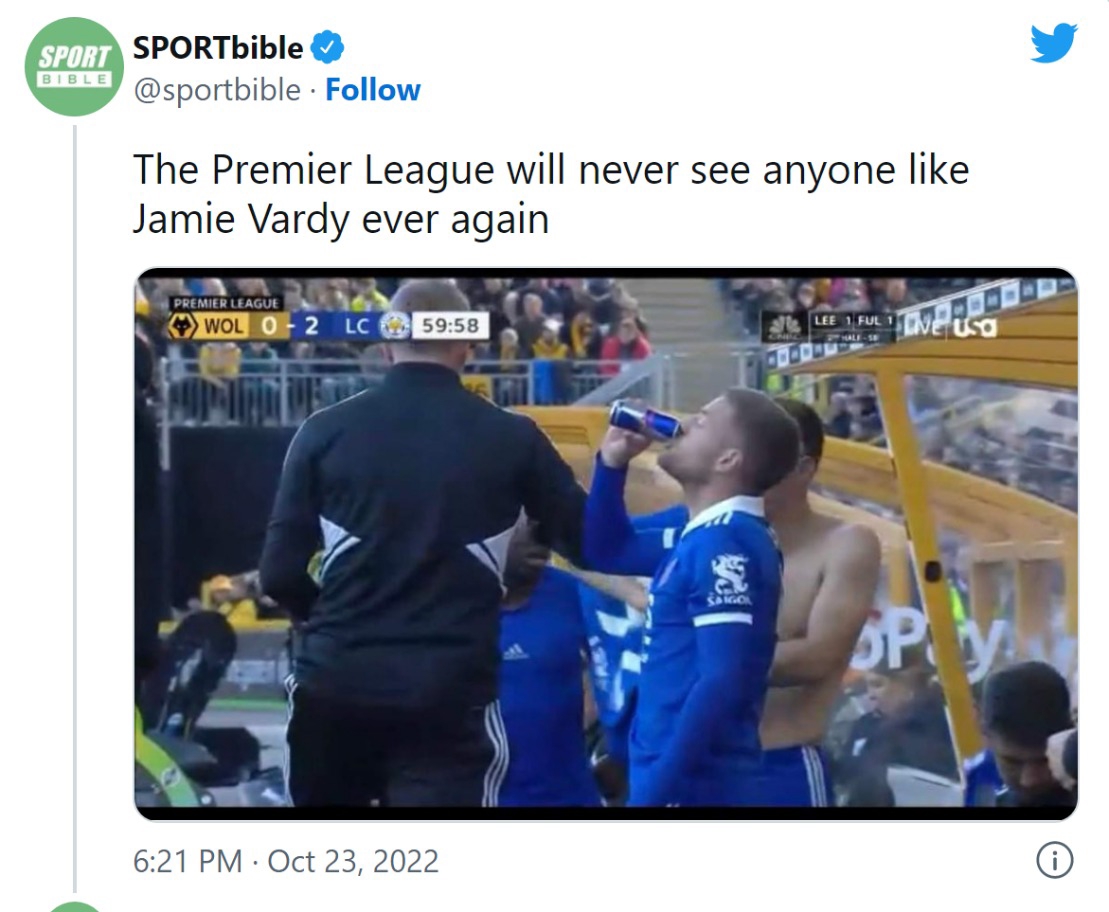Click the 59:58 match clock in video
This screenshot has height=912, width=1109.
[x=450, y=325]
